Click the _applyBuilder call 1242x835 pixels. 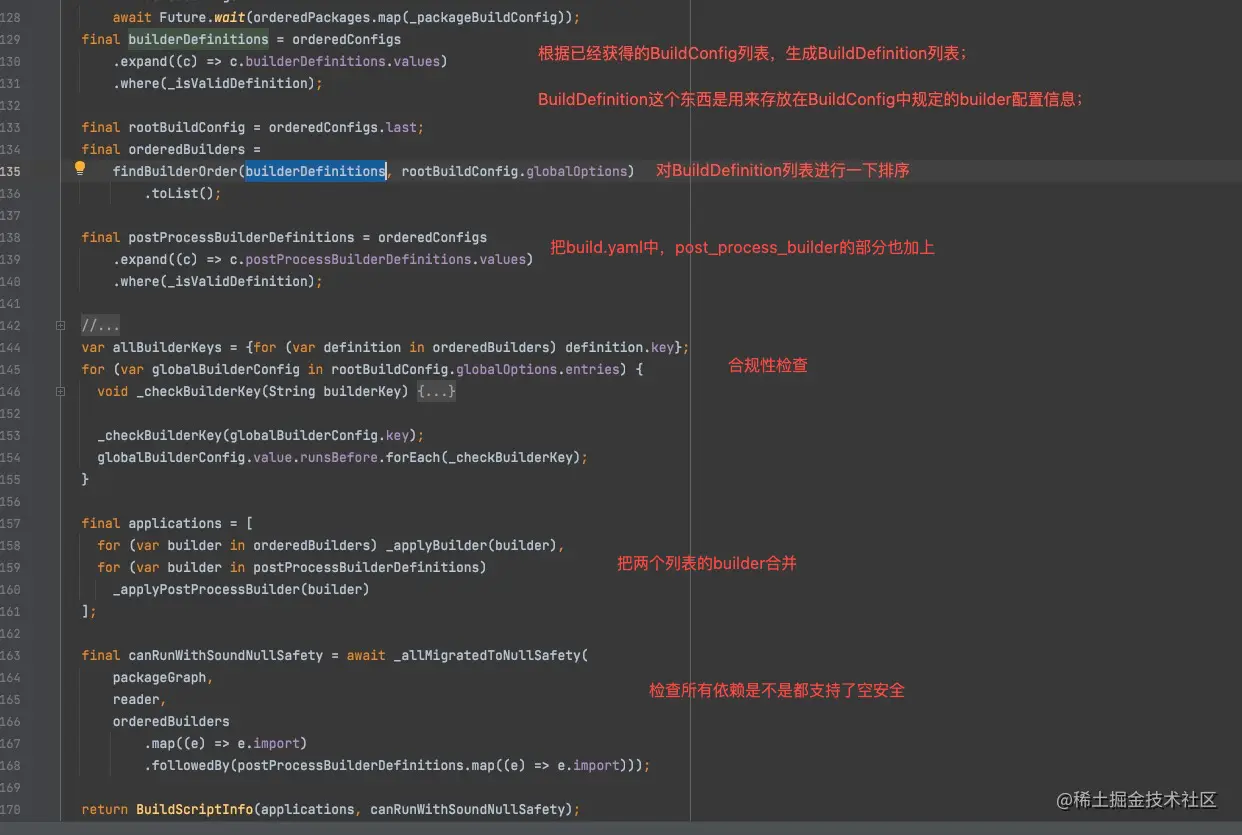[432, 545]
